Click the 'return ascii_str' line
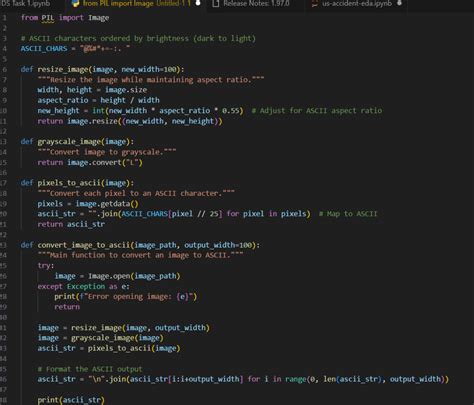The width and height of the screenshot is (474, 405). (x=71, y=224)
